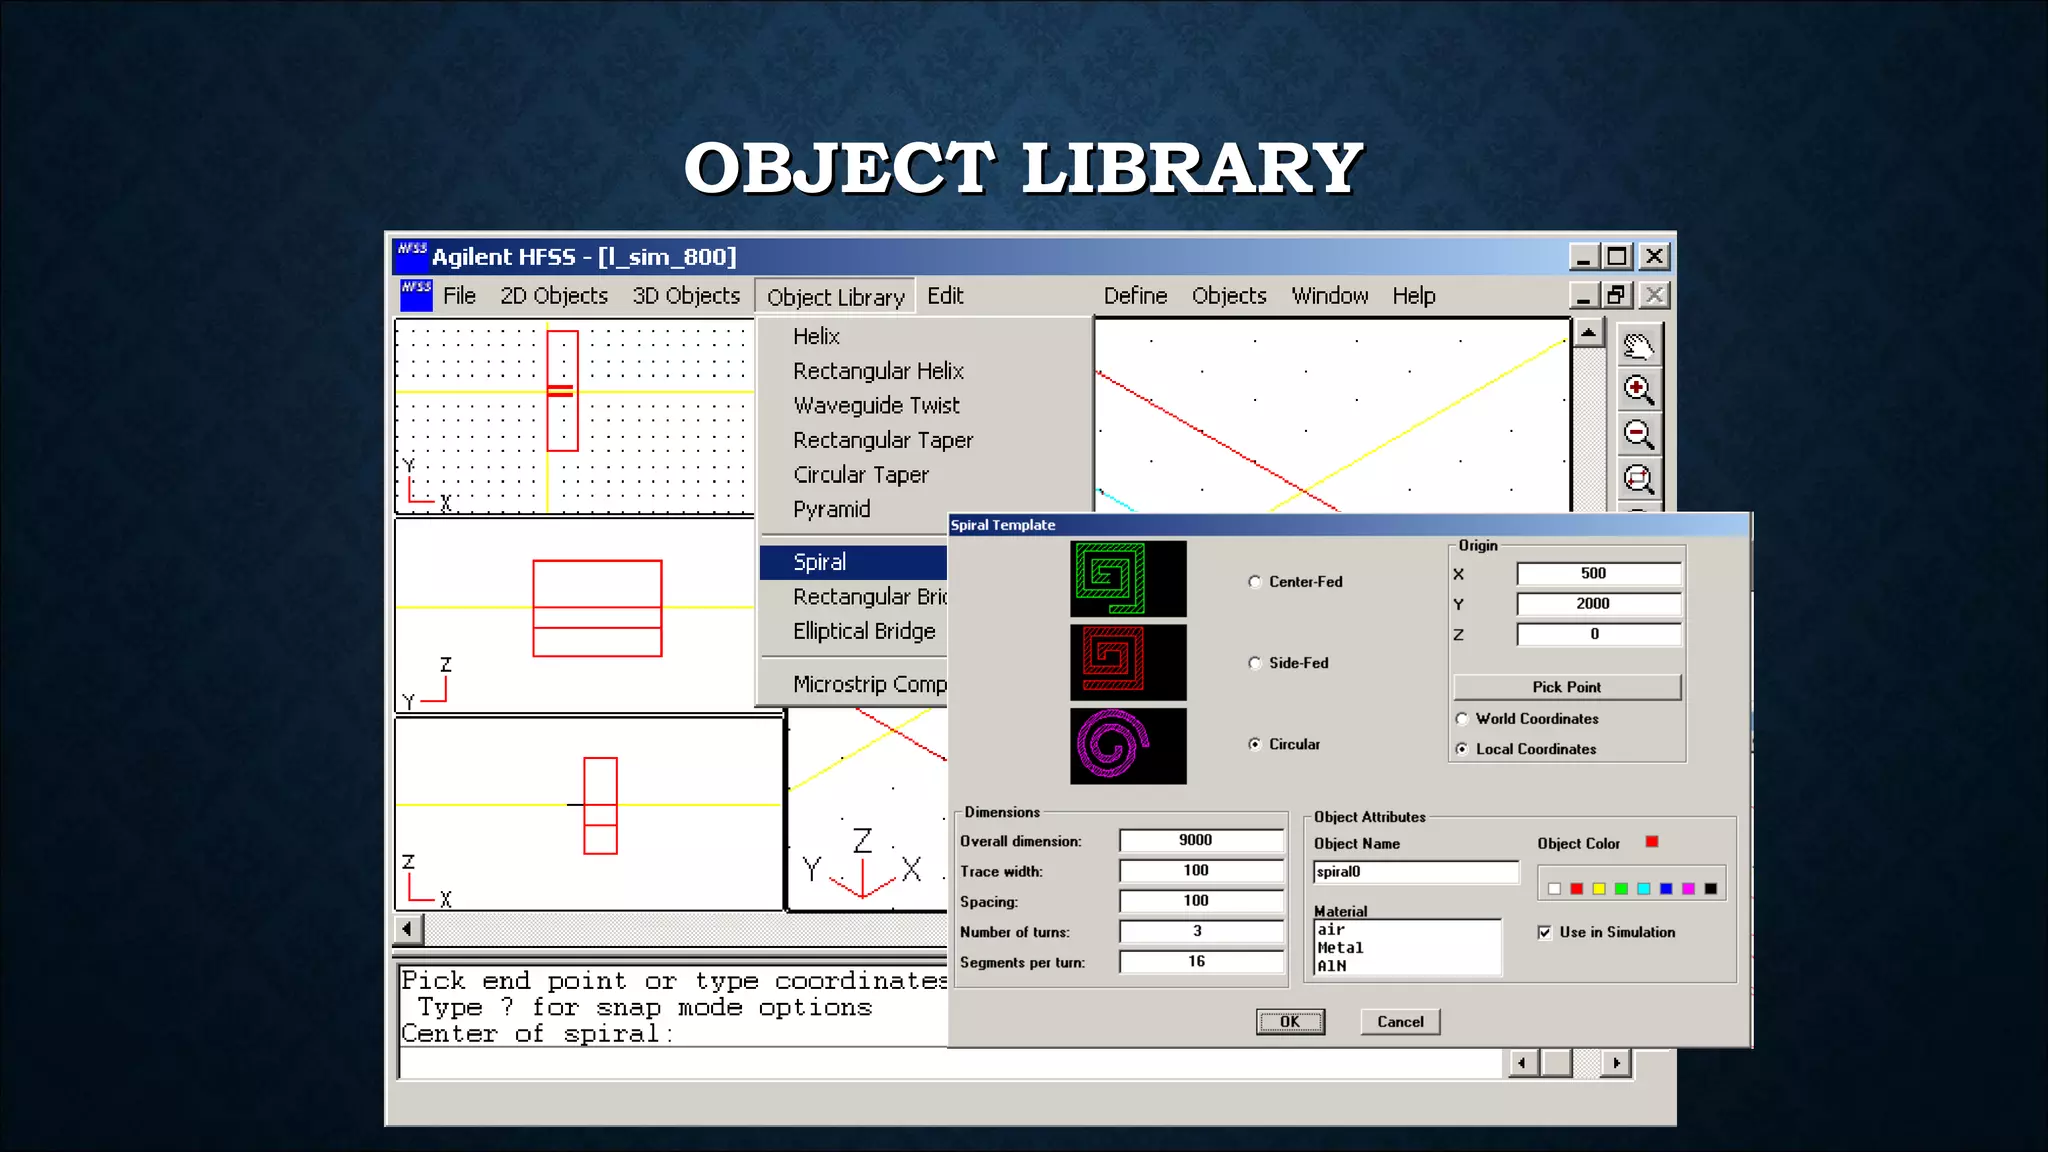Click the Trace width field

click(x=1201, y=871)
